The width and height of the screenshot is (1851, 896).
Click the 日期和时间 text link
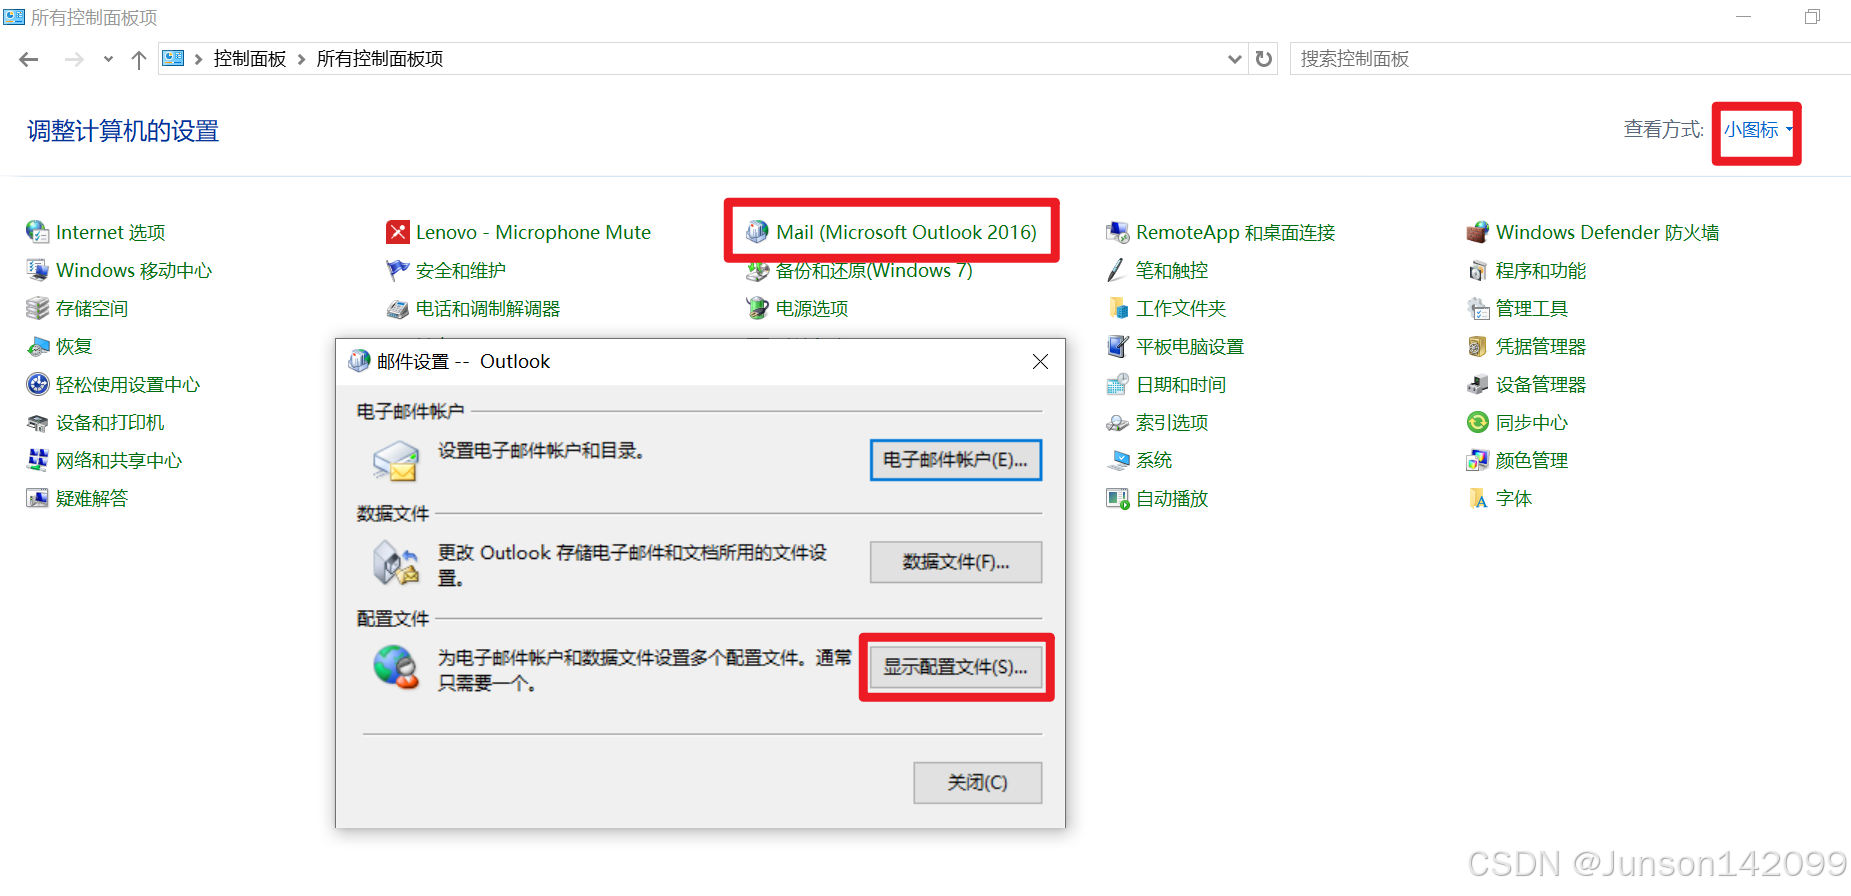pyautogui.click(x=1181, y=384)
